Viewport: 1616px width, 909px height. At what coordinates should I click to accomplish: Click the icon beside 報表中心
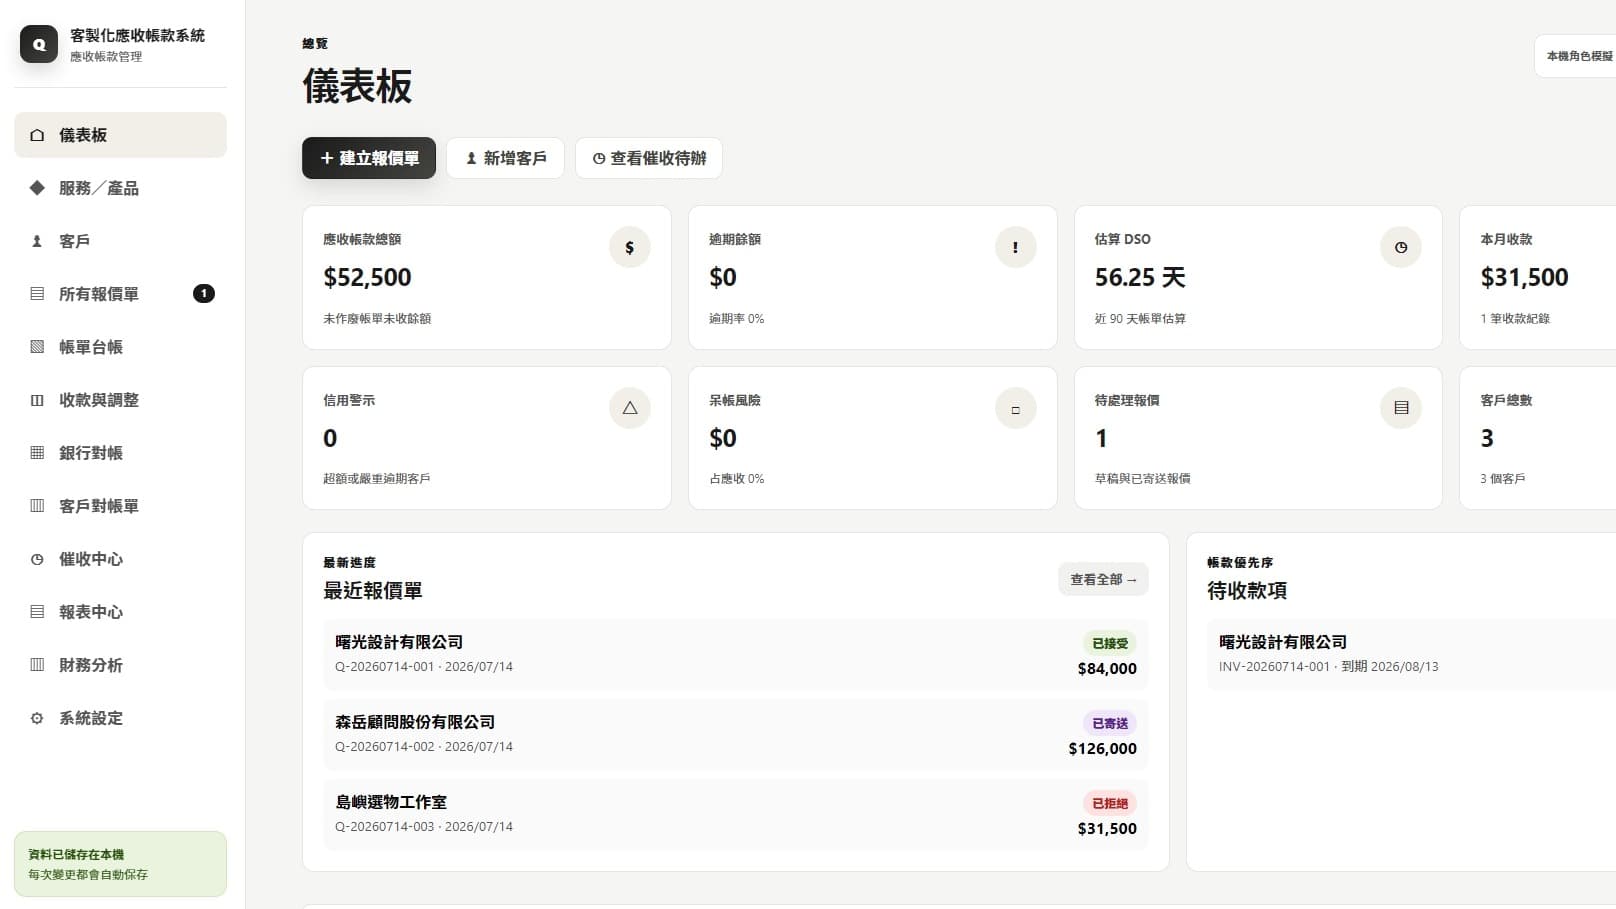point(37,612)
